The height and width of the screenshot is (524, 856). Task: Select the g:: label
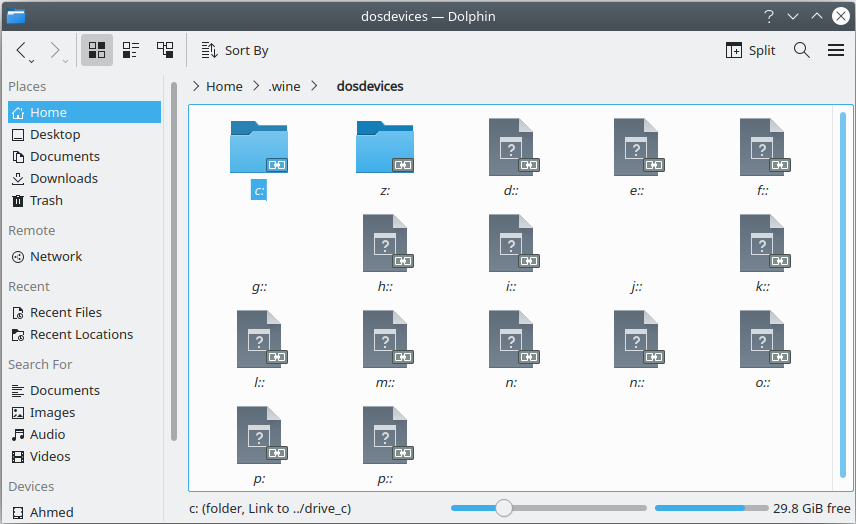pos(259,287)
